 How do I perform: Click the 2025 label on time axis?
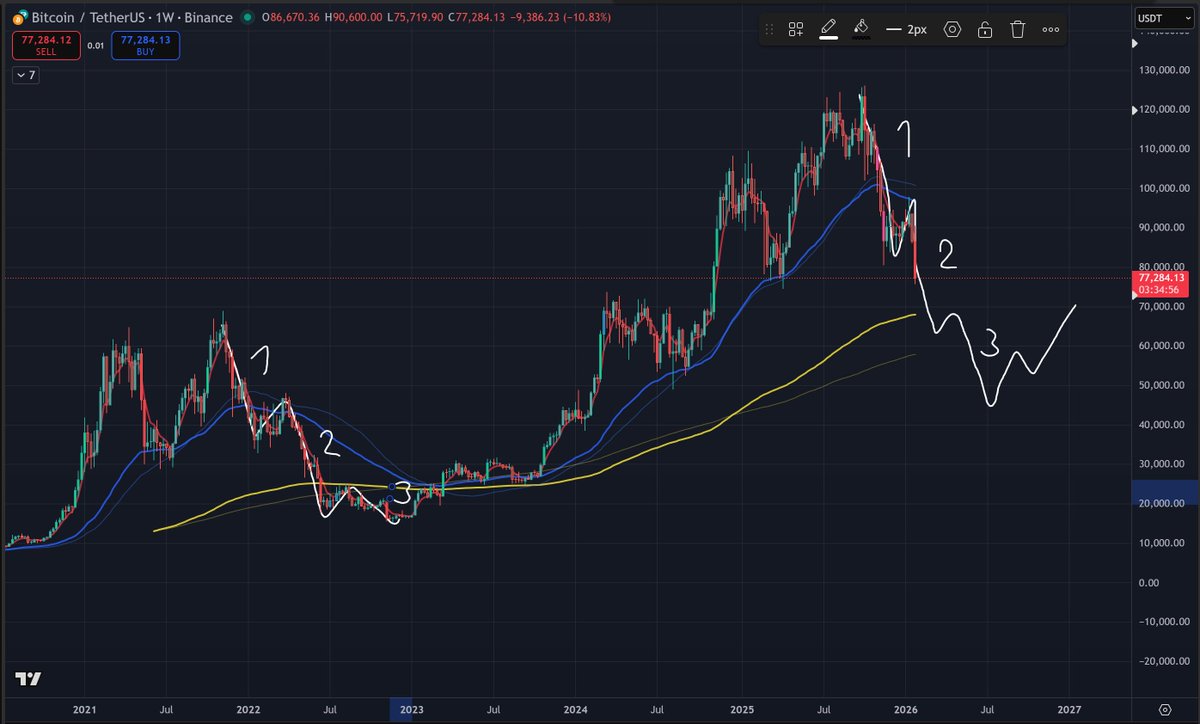coord(740,709)
